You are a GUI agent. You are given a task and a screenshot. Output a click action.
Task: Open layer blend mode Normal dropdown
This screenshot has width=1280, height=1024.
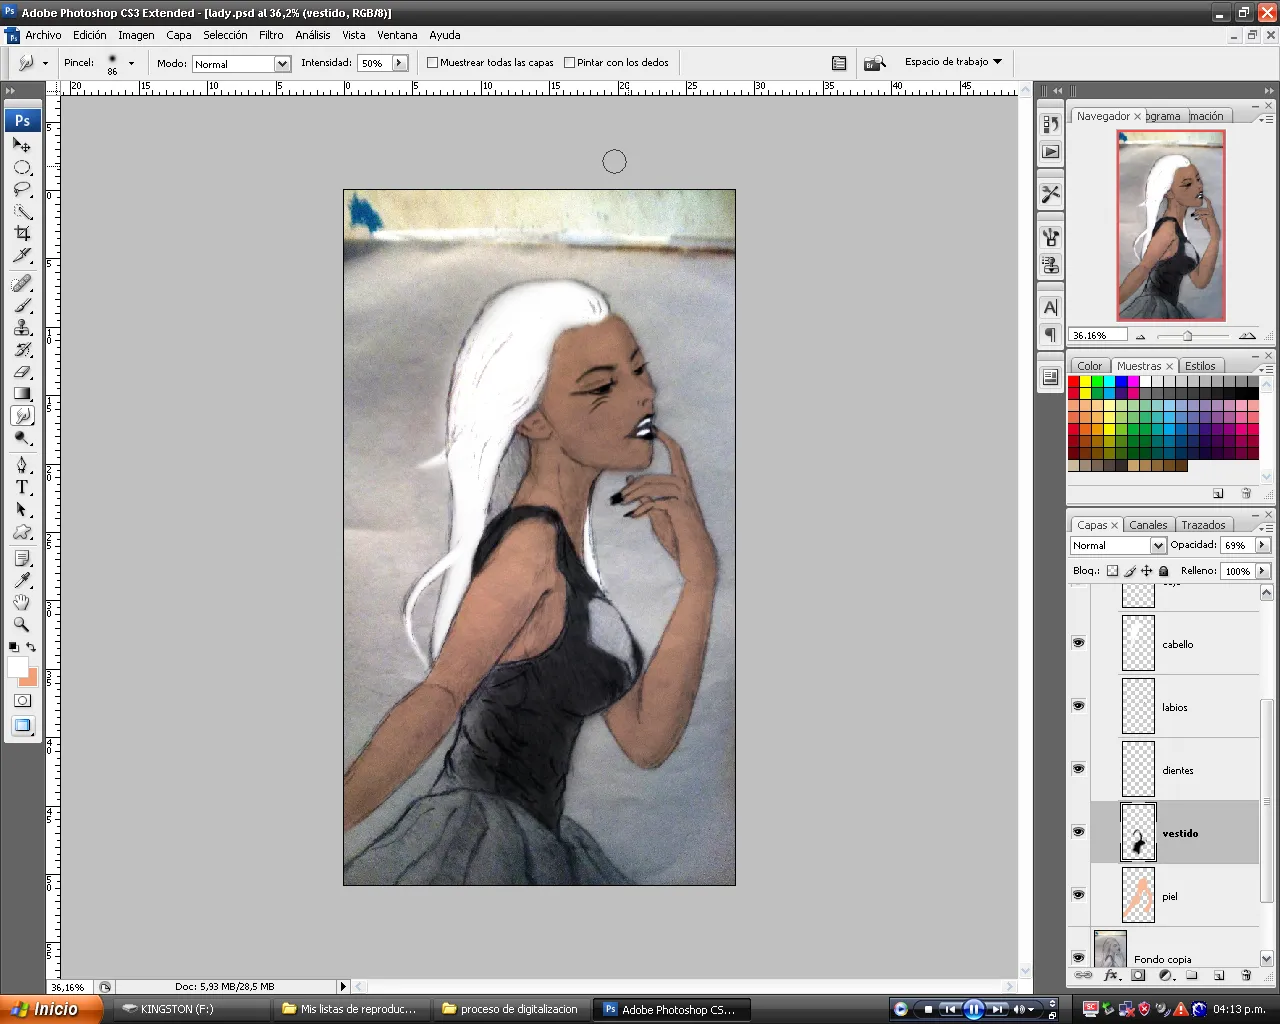(x=1118, y=545)
